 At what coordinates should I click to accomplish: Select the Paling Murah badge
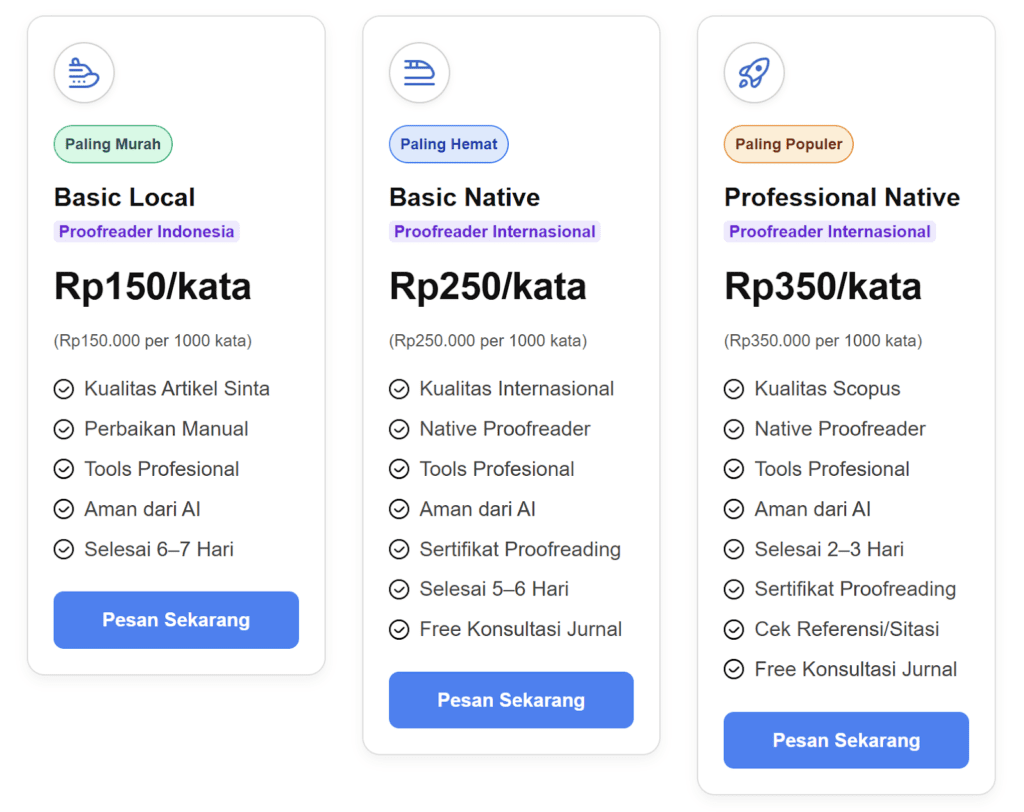pyautogui.click(x=113, y=144)
